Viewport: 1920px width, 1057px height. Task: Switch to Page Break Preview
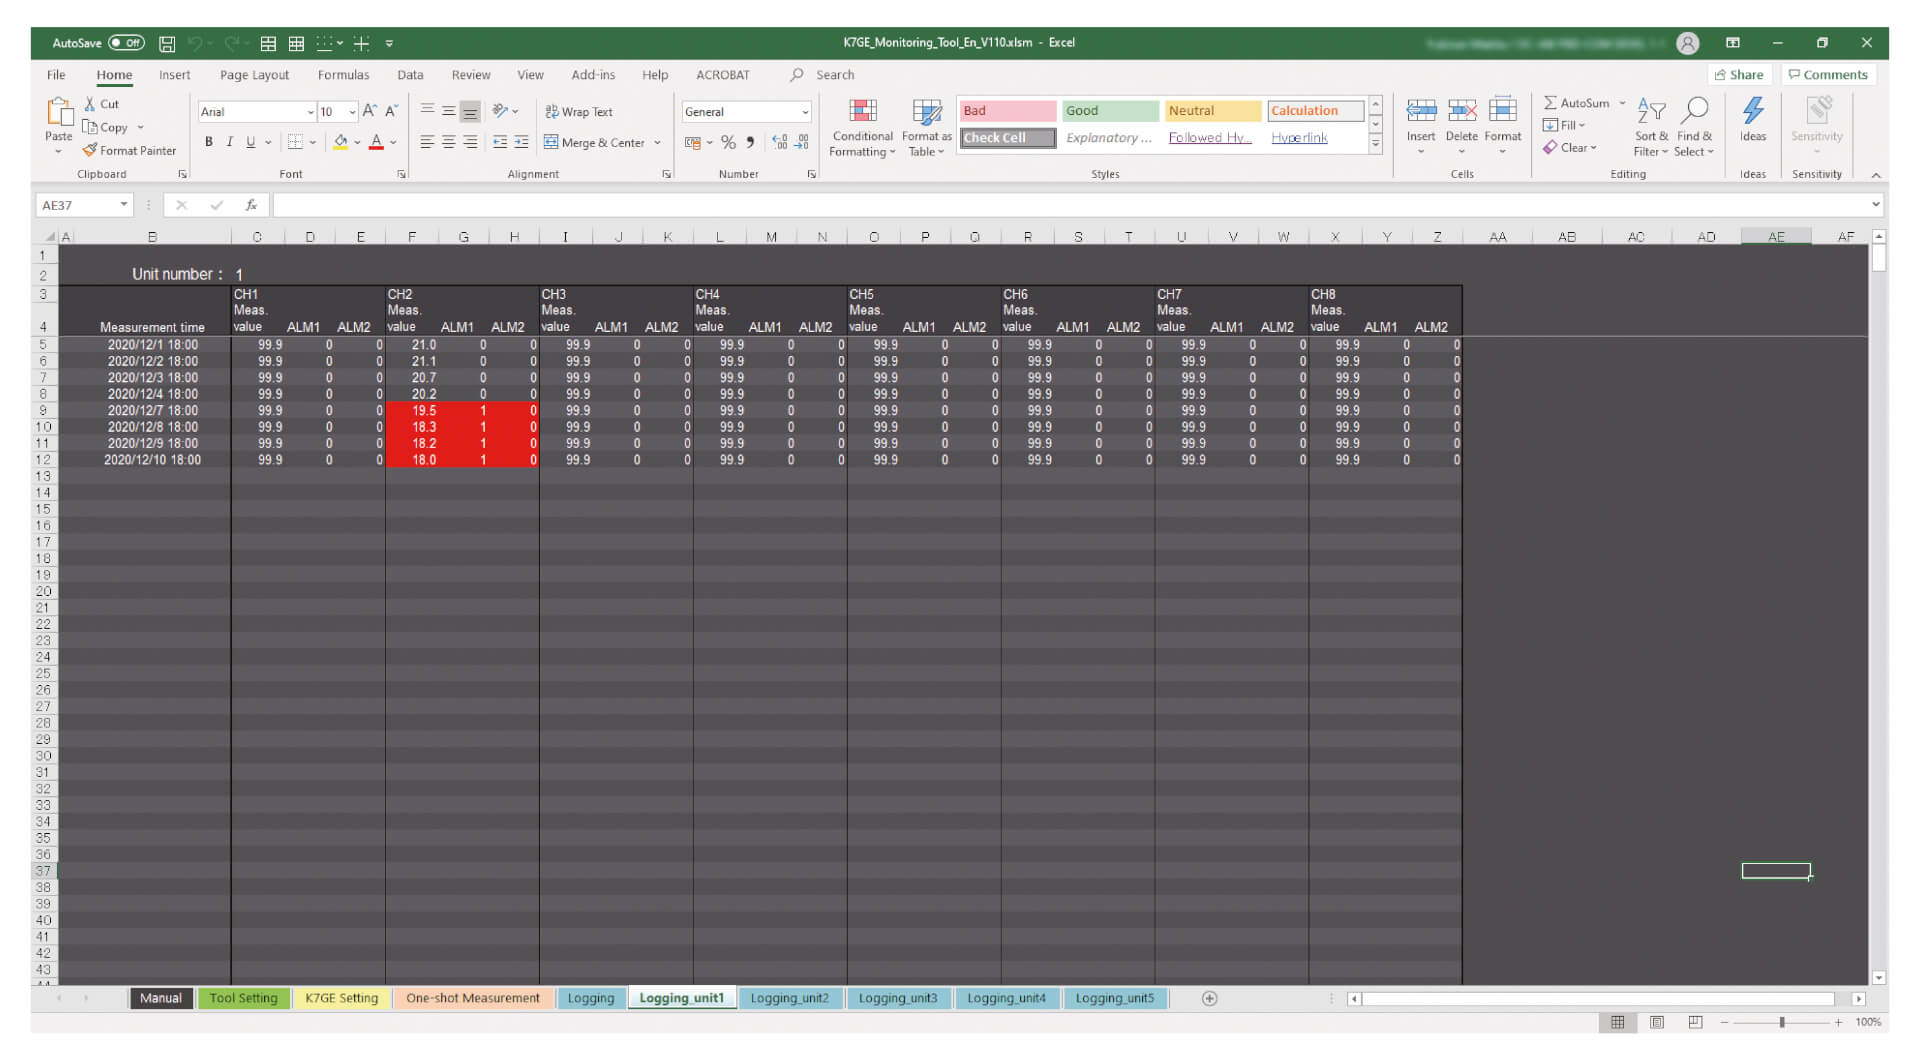point(1695,1022)
